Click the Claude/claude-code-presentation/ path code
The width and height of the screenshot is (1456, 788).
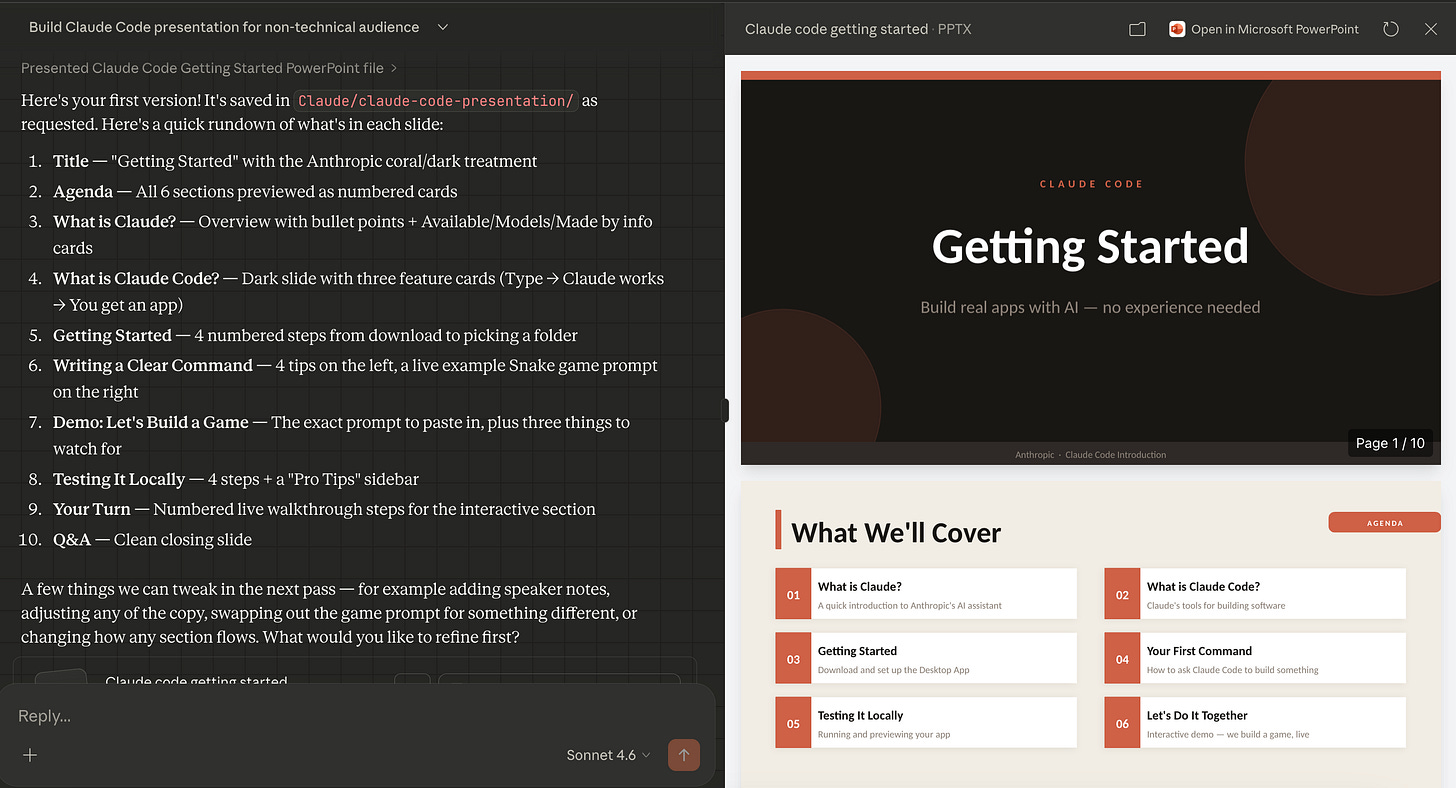[x=437, y=101]
